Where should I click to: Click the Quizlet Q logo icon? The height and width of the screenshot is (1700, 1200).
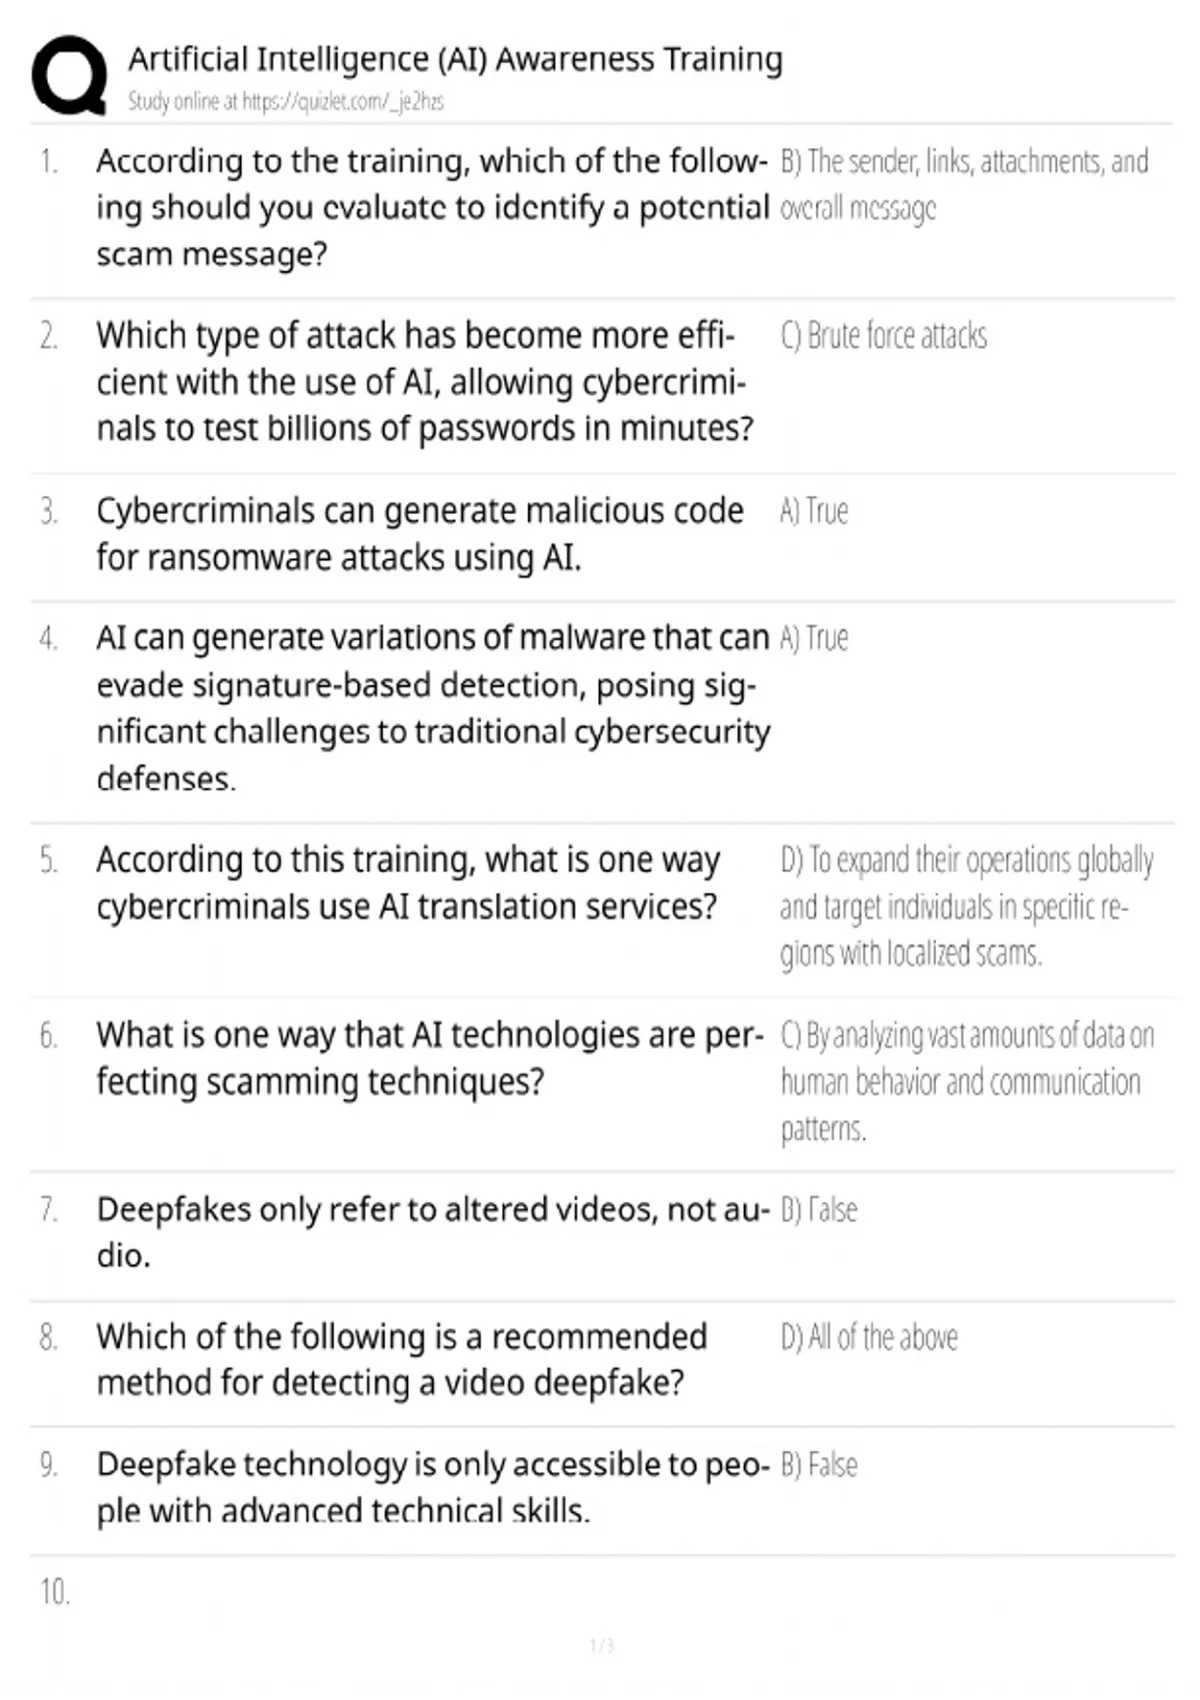(69, 76)
